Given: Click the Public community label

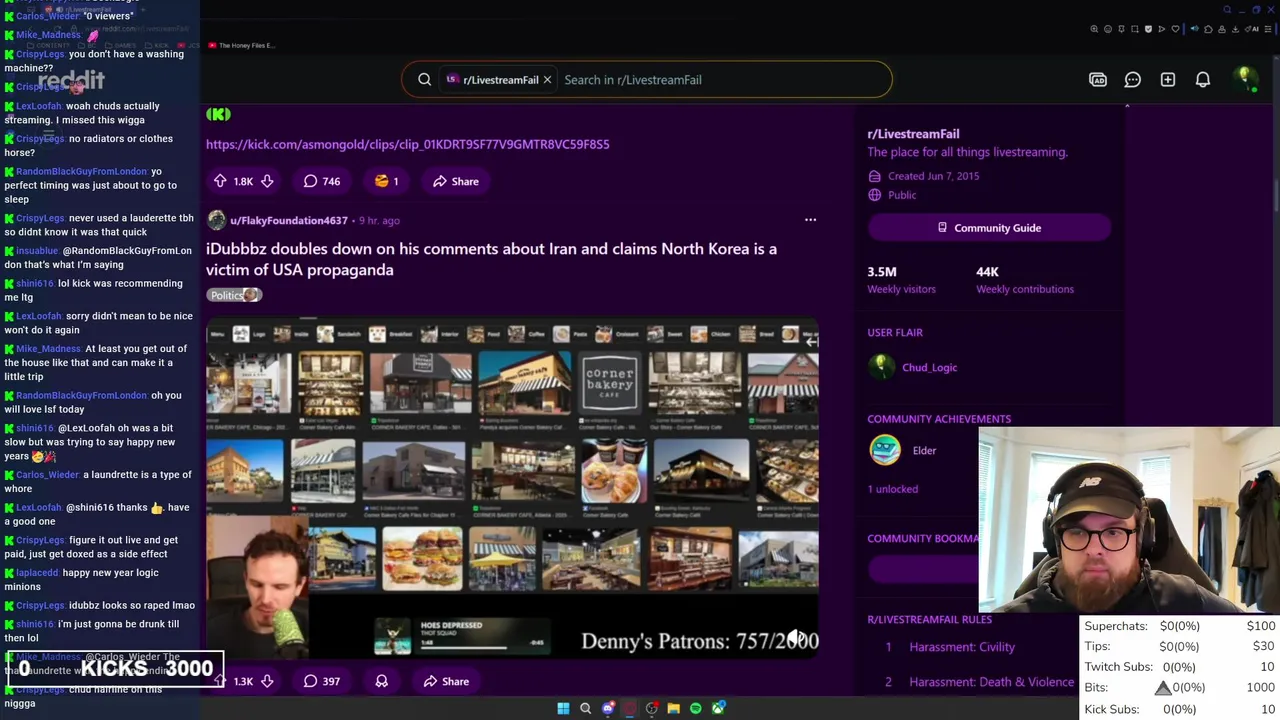Looking at the screenshot, I should pos(902,195).
